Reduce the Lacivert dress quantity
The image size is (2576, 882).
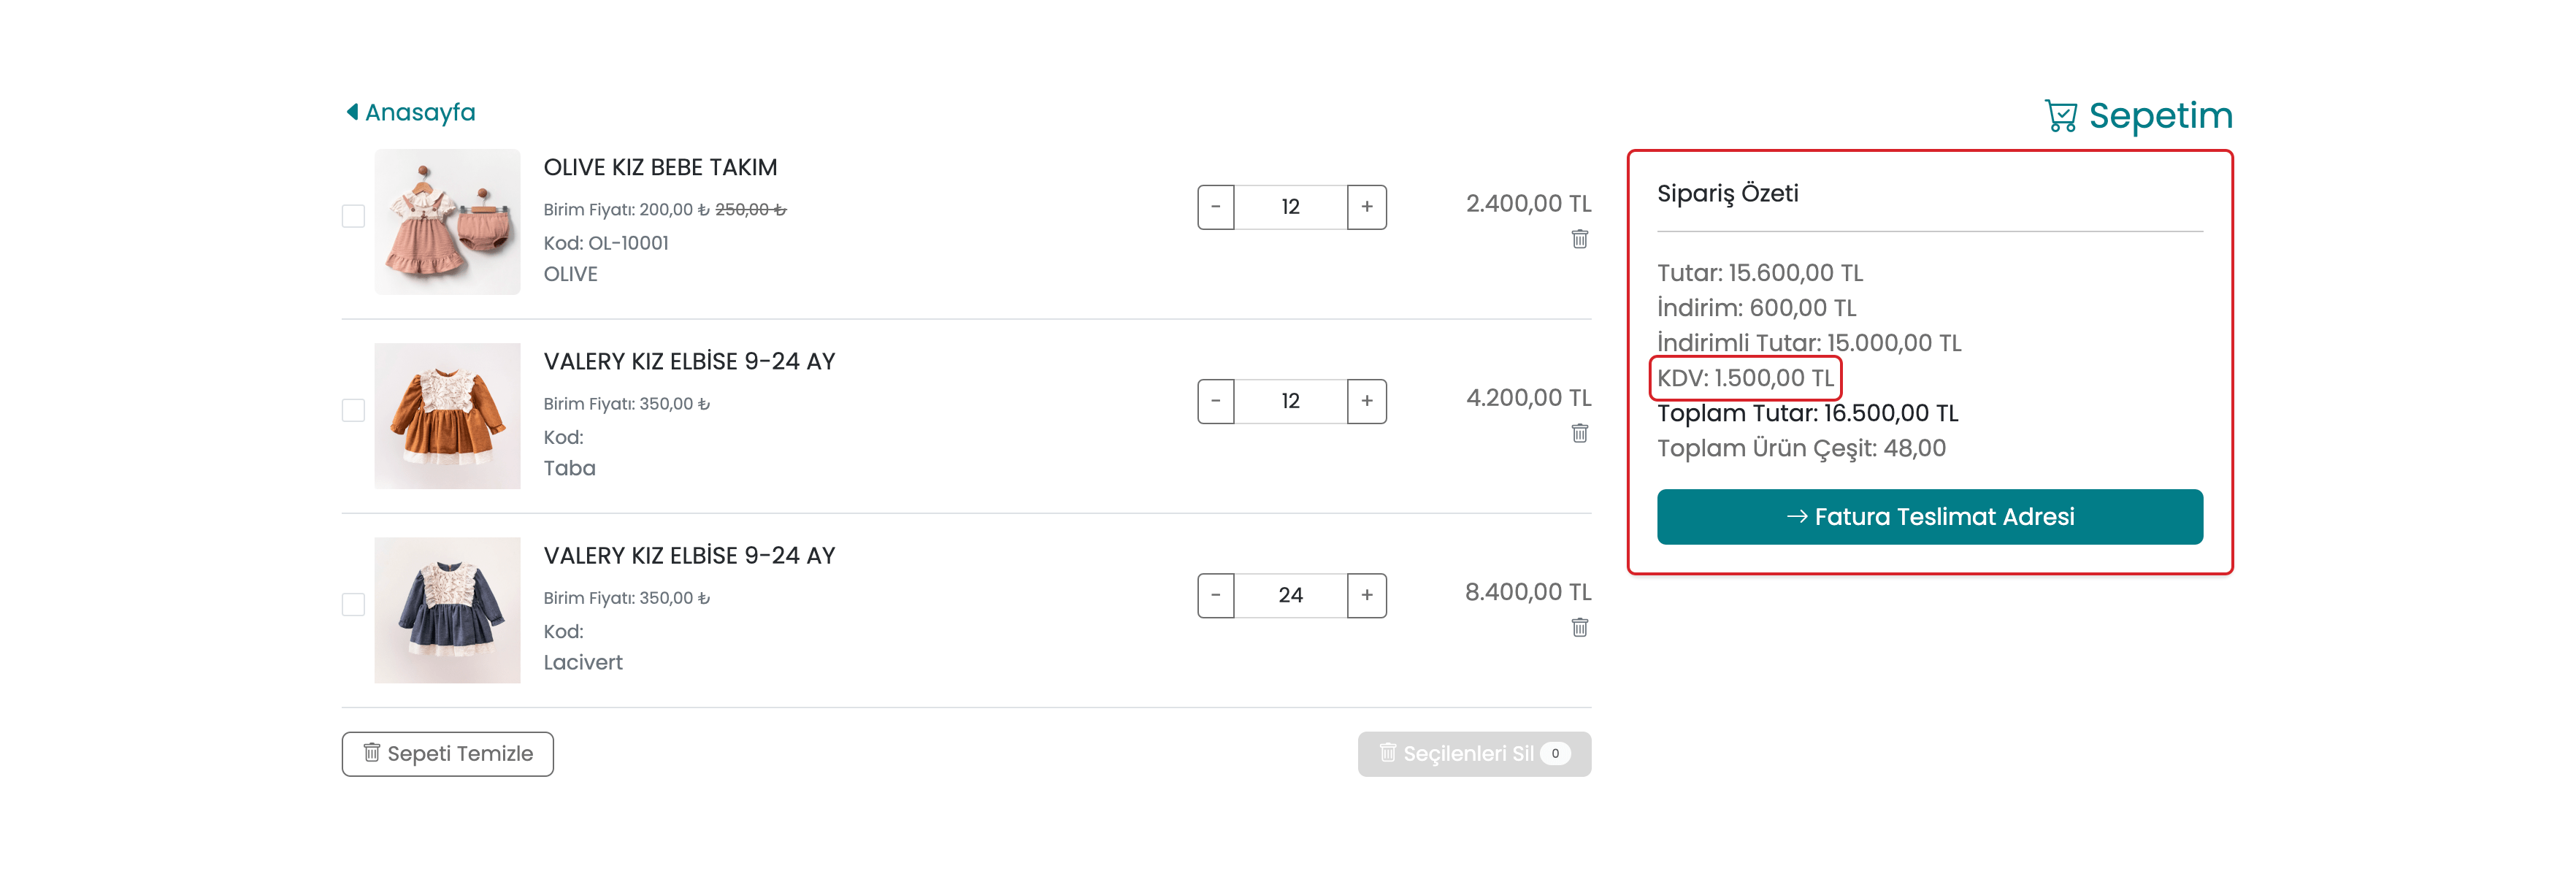click(x=1216, y=595)
